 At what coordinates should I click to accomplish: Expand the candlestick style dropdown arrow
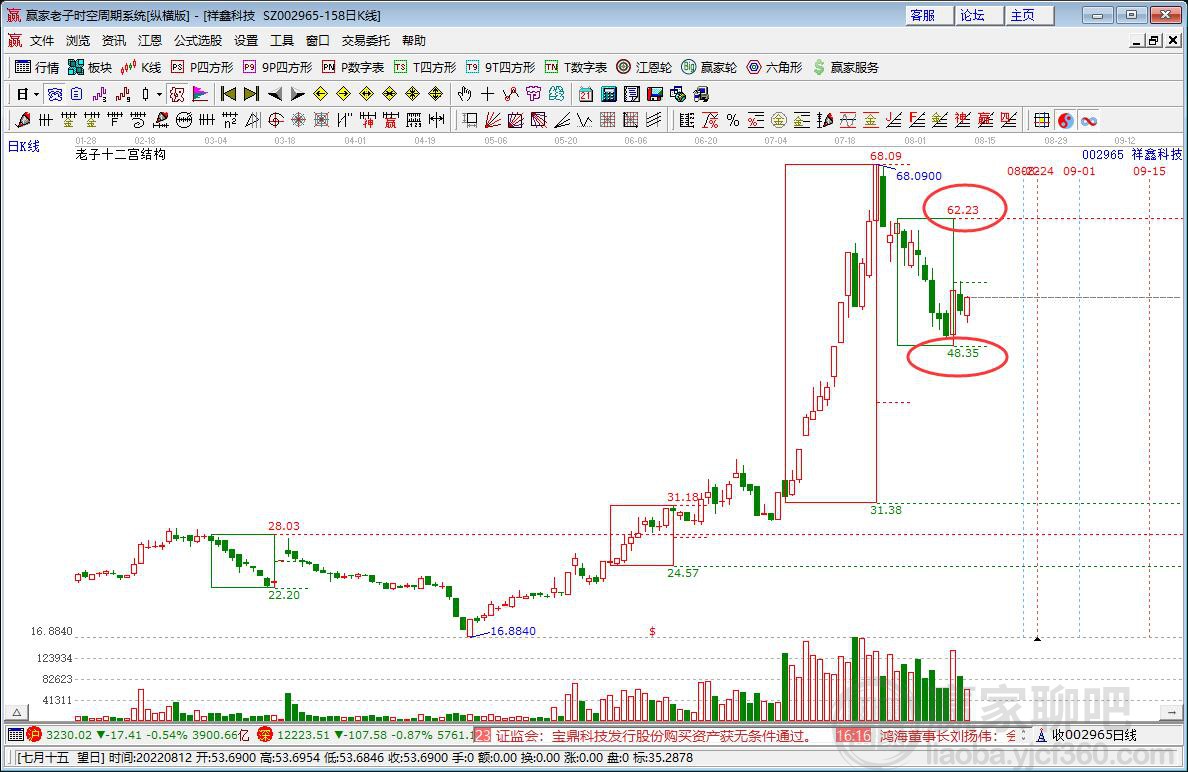point(159,95)
